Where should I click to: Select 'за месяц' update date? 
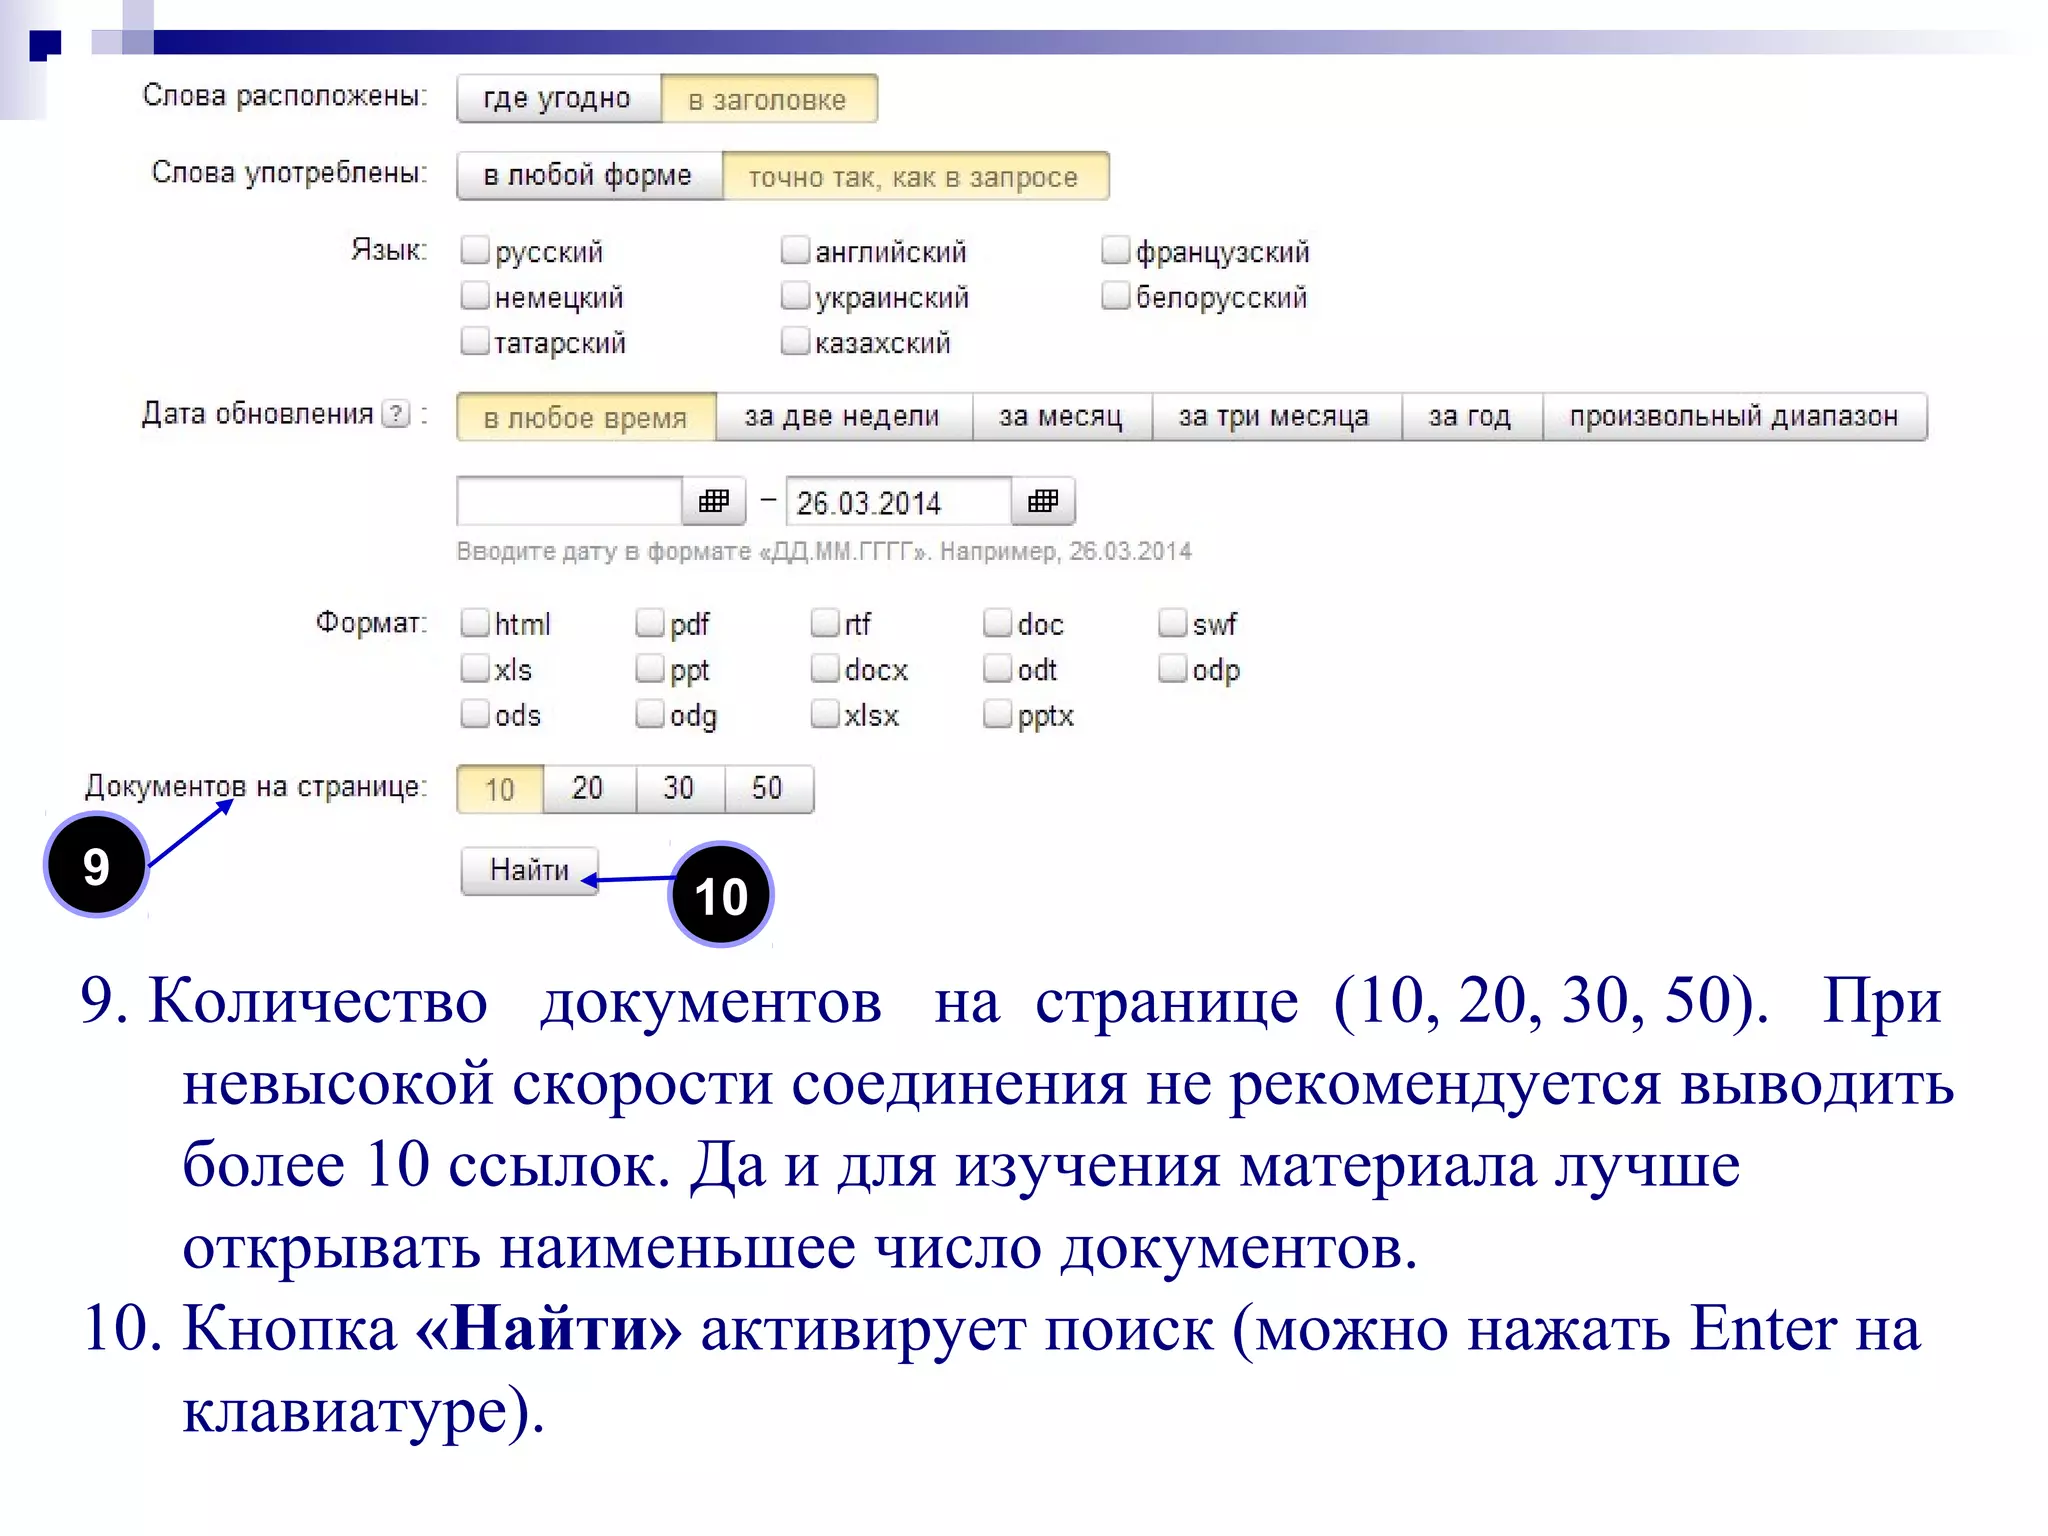[1061, 417]
